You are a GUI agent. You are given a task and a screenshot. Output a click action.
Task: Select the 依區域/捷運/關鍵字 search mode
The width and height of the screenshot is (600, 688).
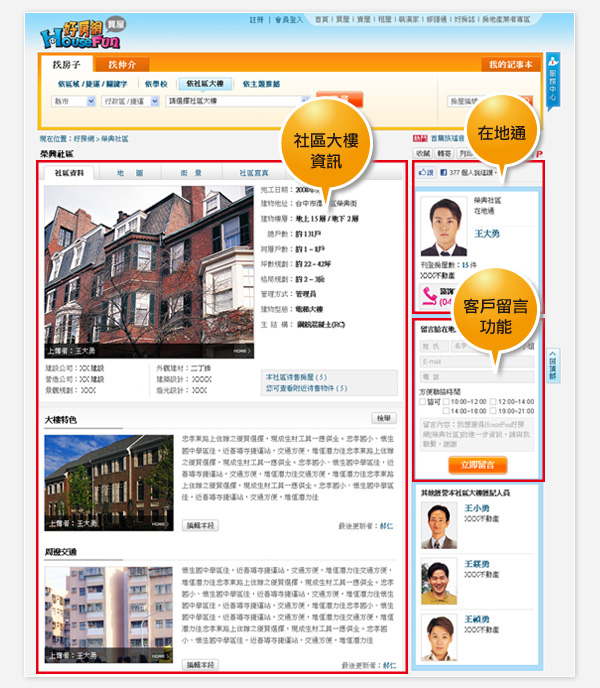92,84
